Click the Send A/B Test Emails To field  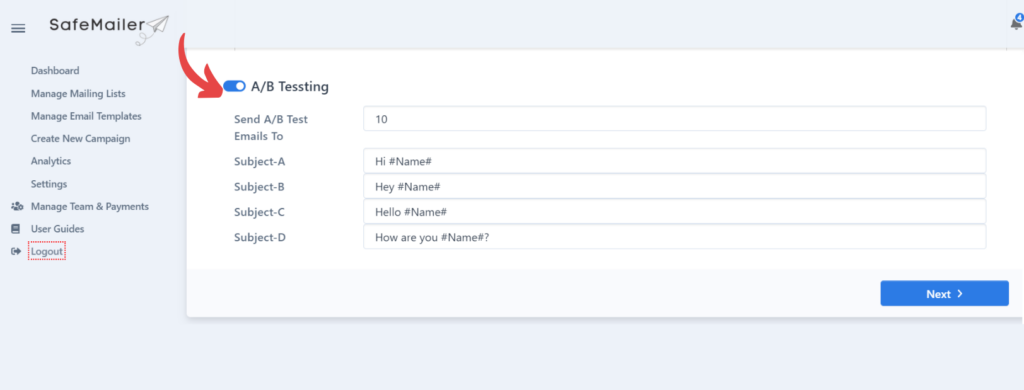click(675, 119)
